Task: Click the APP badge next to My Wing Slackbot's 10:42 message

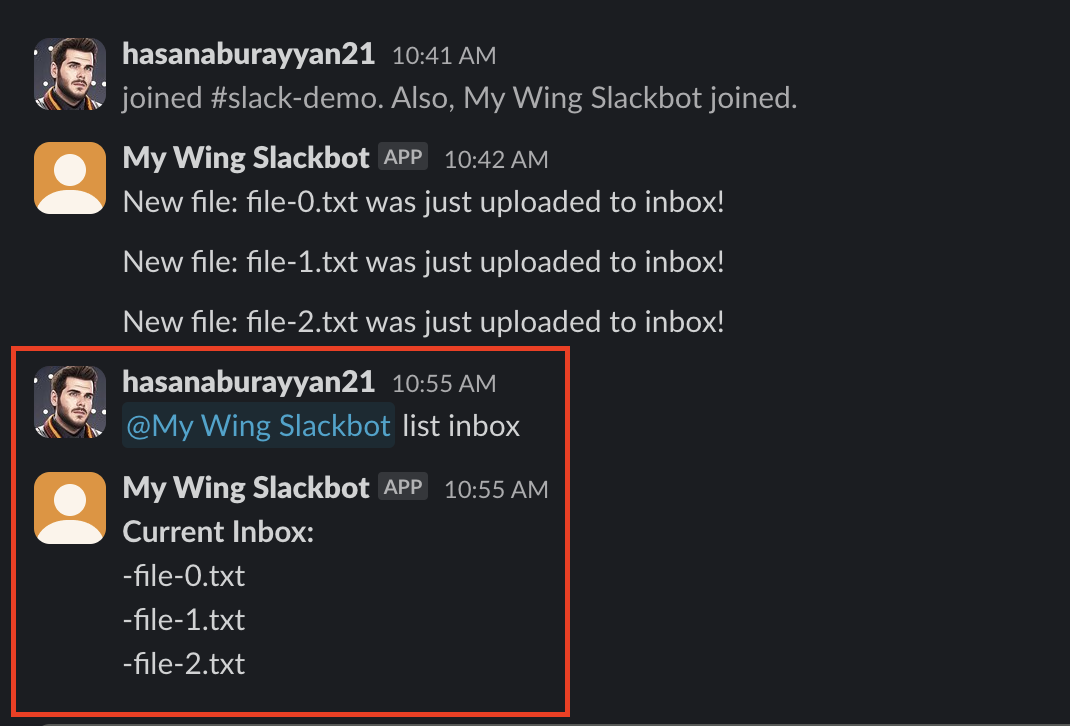Action: [x=403, y=156]
